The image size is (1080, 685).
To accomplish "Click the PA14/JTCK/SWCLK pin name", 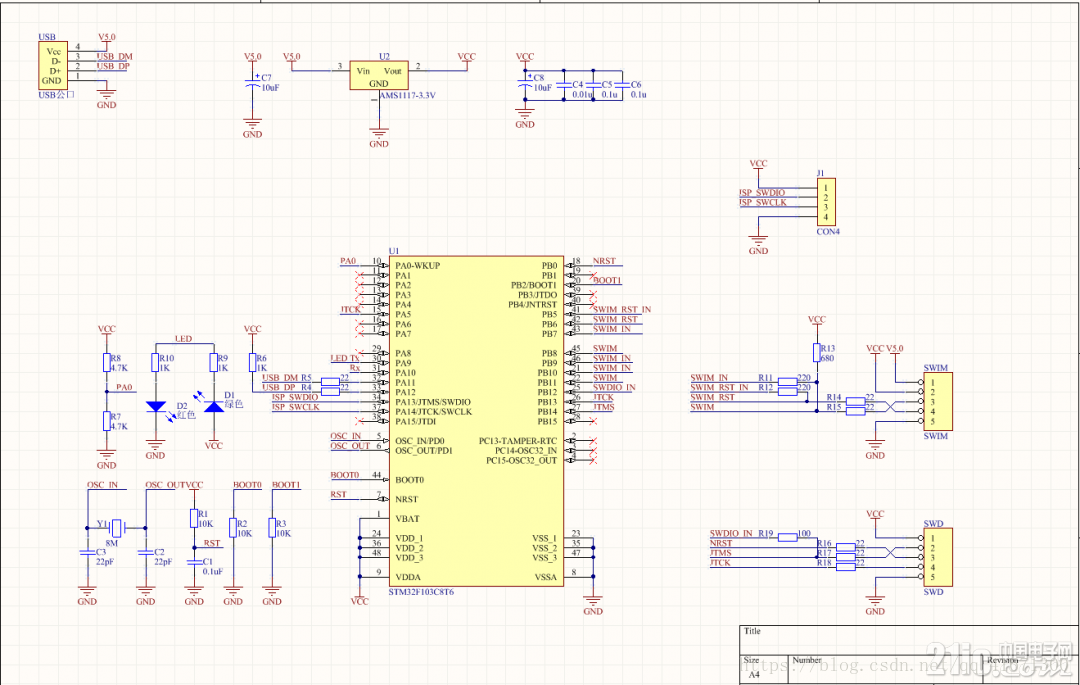I will pyautogui.click(x=434, y=412).
